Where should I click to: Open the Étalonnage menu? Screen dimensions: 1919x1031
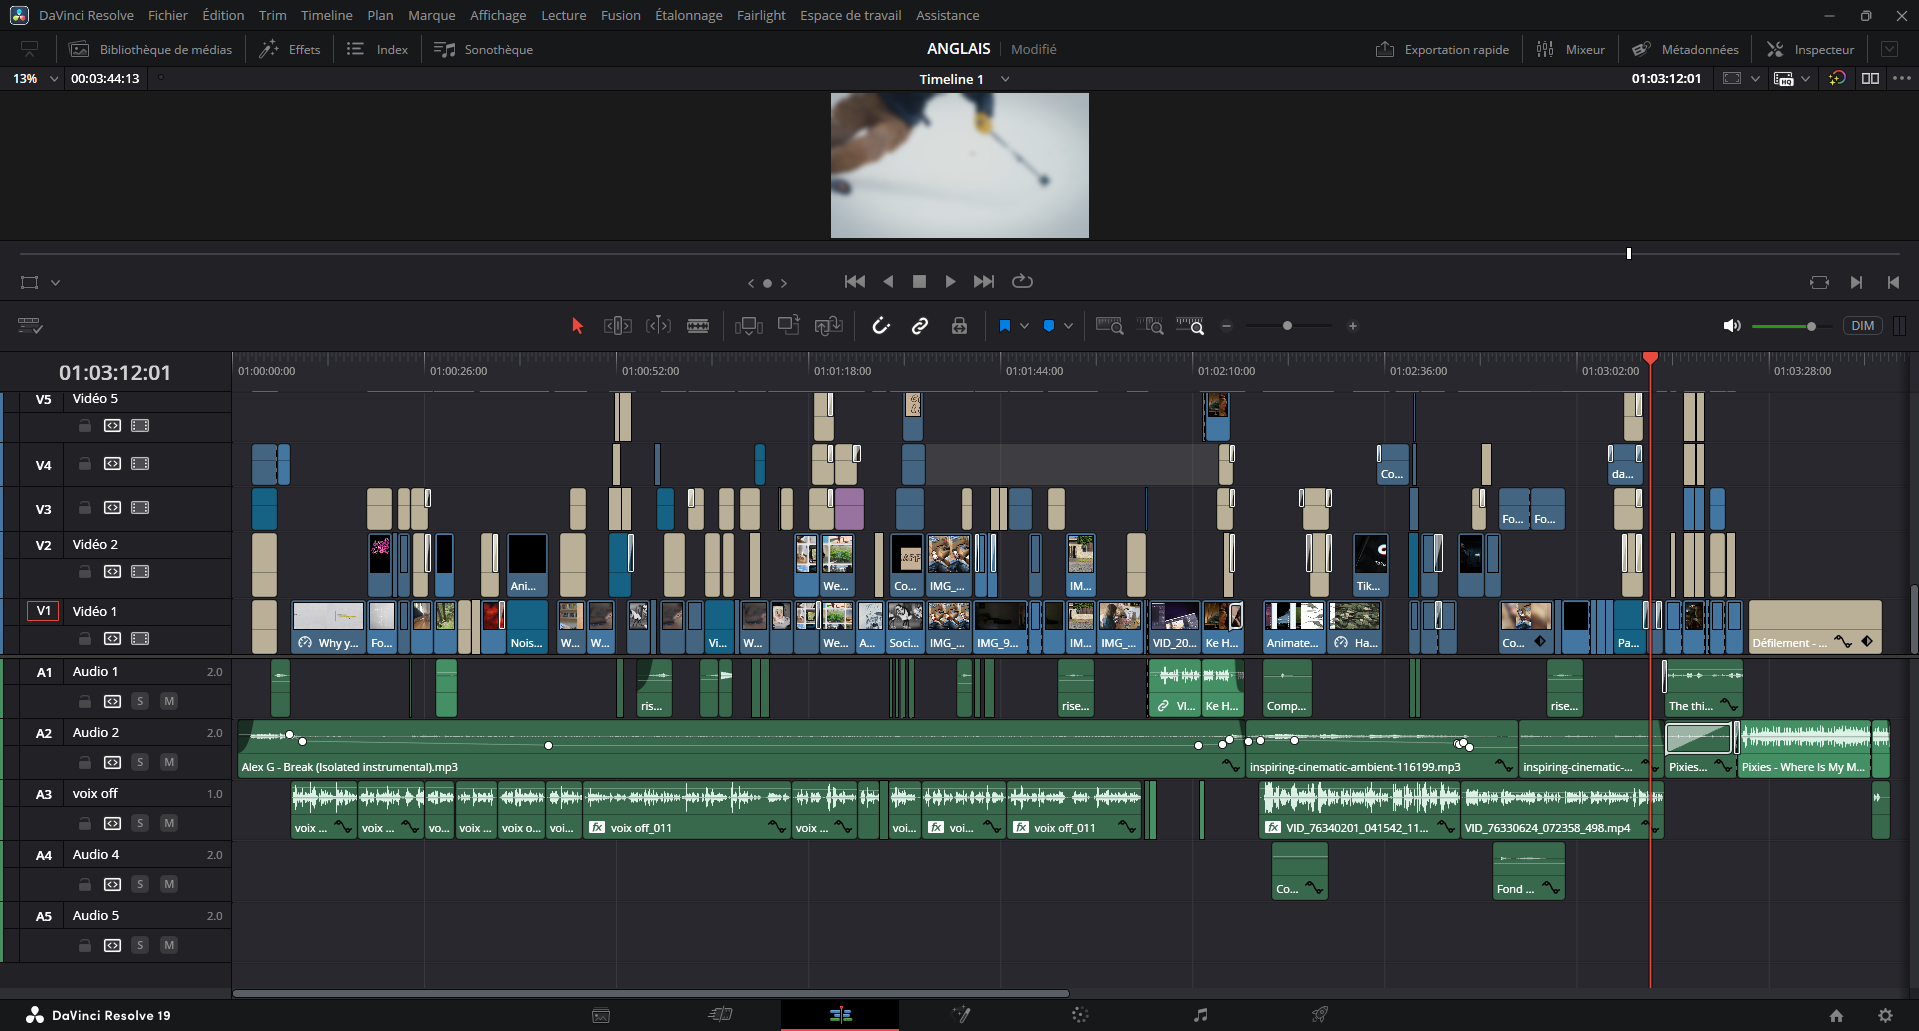point(688,15)
